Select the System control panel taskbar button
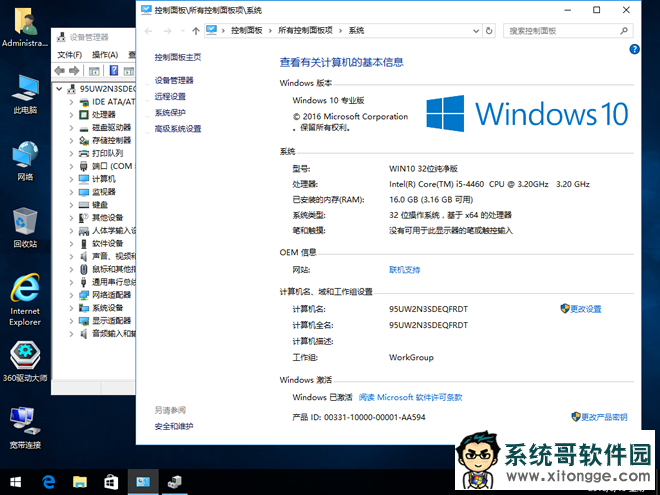This screenshot has height=495, width=660. click(x=143, y=482)
